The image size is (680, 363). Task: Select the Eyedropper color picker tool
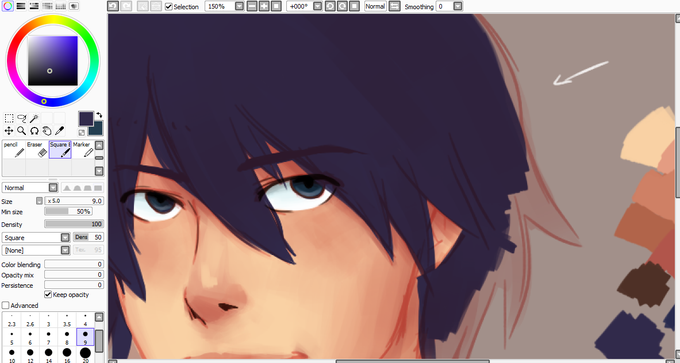[59, 131]
